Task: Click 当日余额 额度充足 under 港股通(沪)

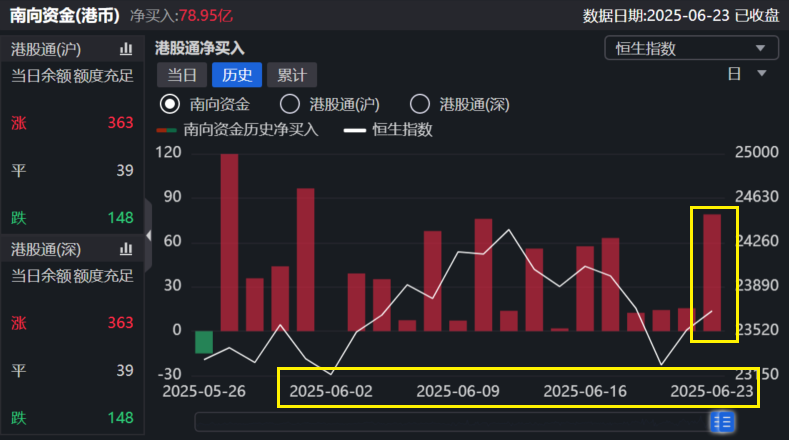Action: tap(72, 76)
